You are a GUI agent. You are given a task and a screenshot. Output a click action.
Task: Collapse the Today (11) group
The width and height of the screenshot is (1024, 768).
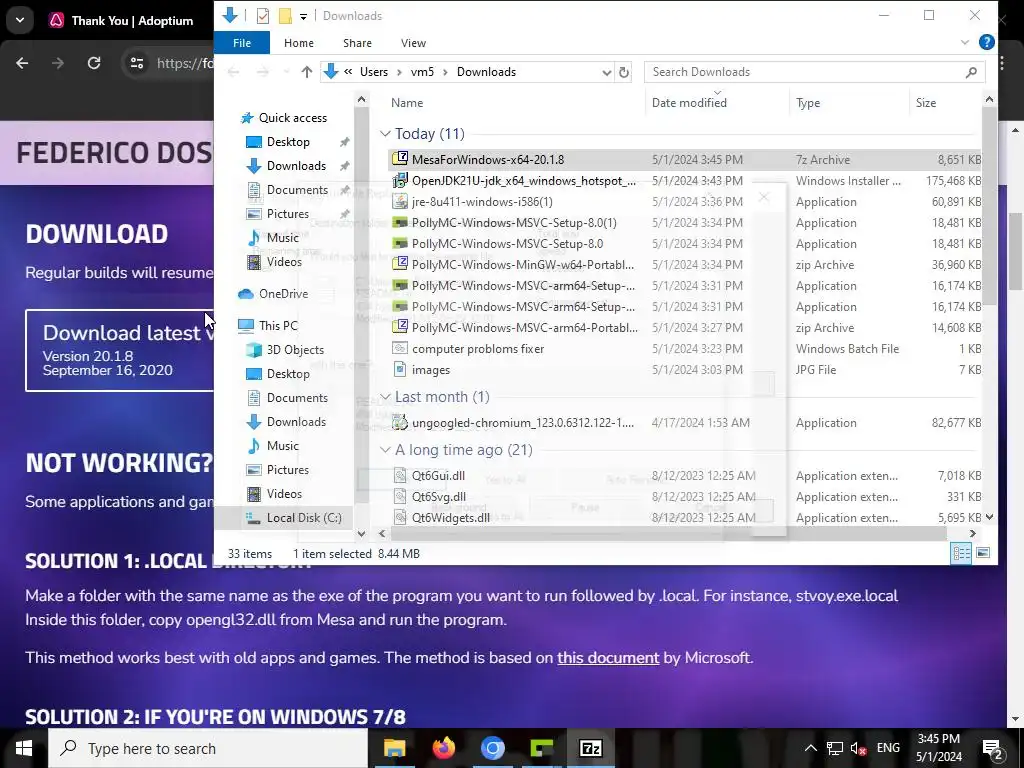point(385,134)
